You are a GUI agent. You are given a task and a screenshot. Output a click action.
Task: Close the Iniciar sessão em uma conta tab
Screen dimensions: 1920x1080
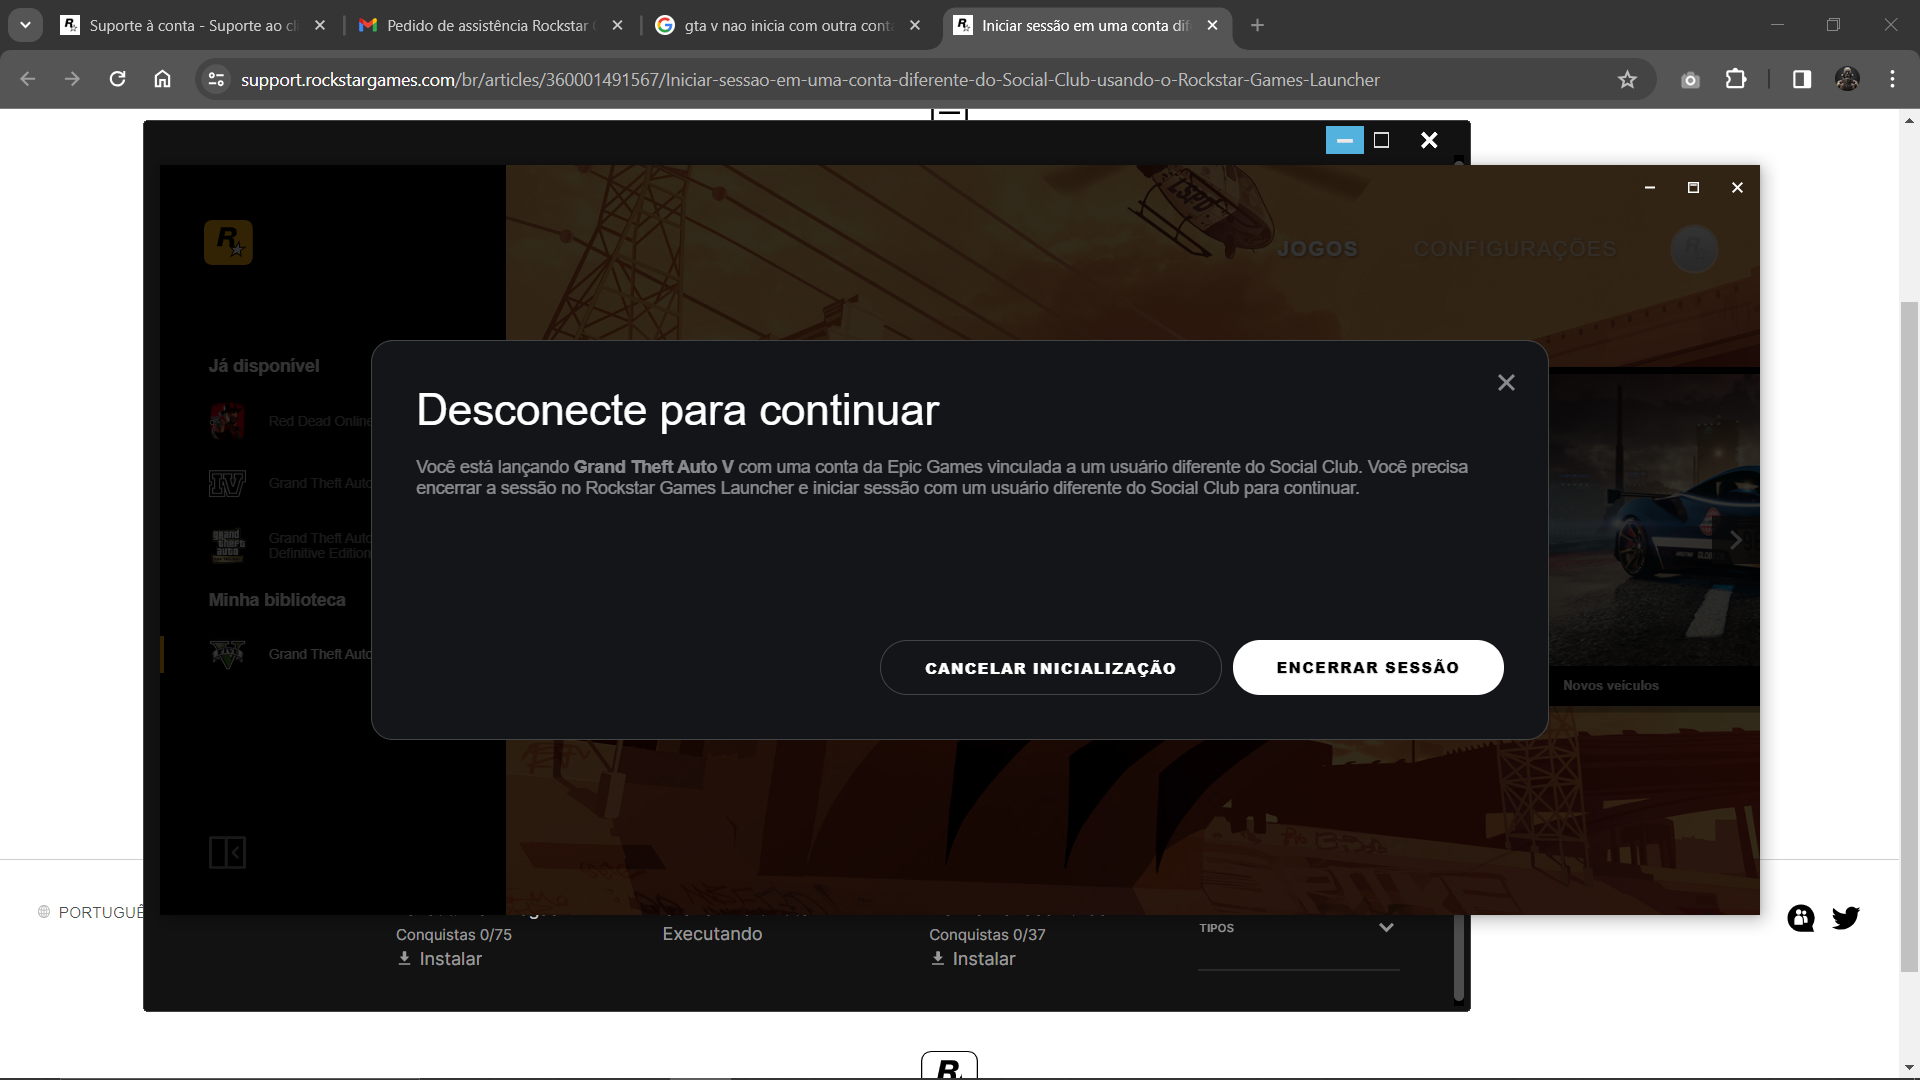(1212, 25)
